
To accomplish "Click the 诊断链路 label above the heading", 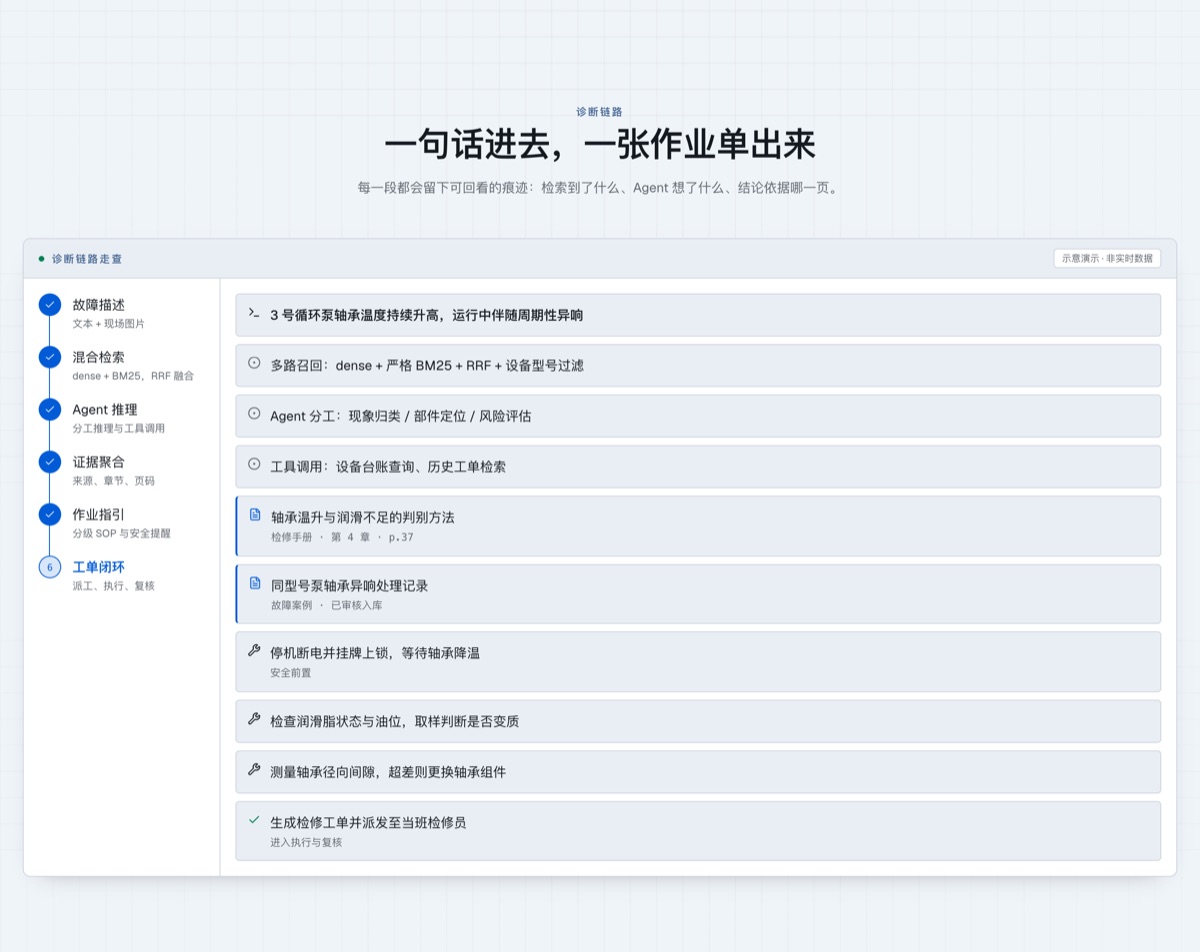I will [600, 112].
